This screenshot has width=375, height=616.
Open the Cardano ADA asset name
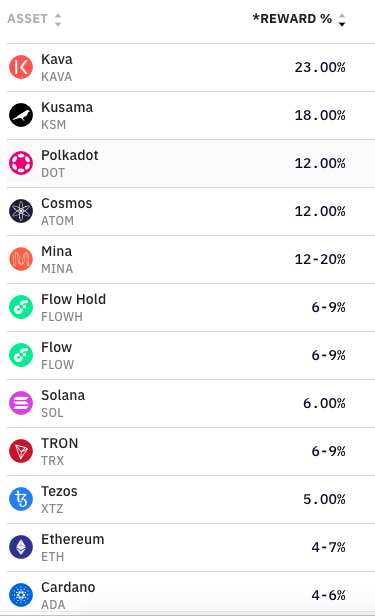tap(68, 587)
